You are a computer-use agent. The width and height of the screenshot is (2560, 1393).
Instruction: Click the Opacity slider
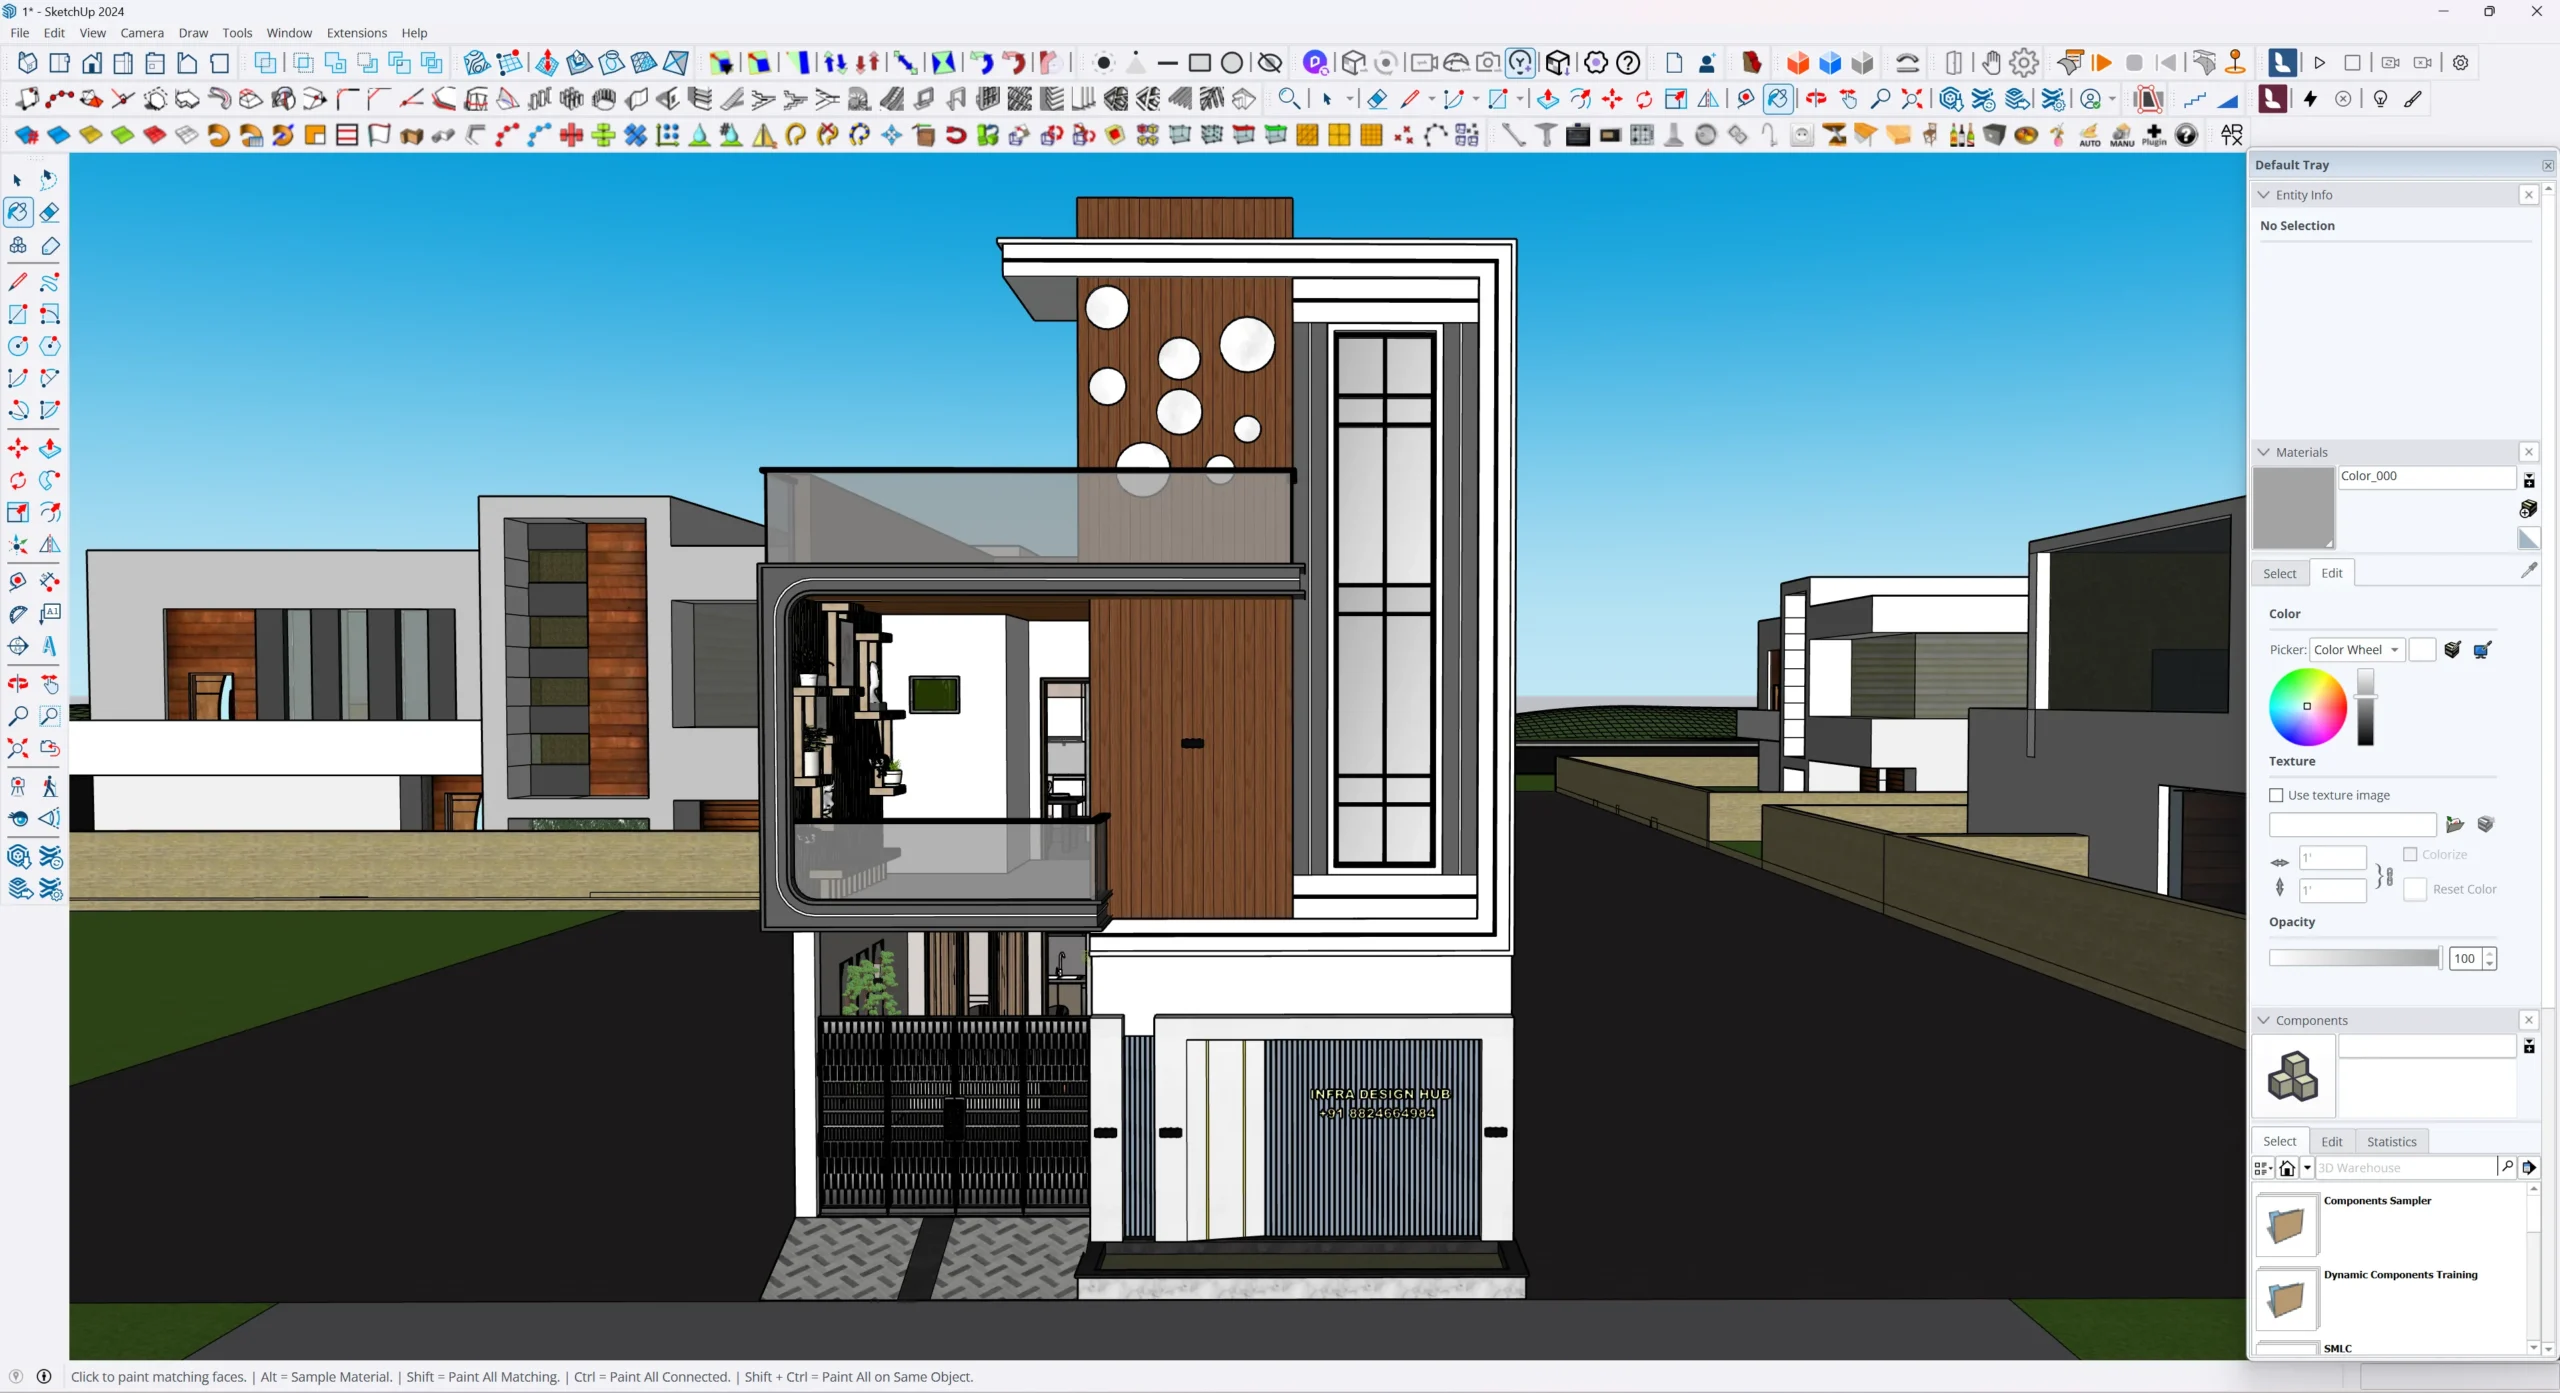(x=2355, y=958)
